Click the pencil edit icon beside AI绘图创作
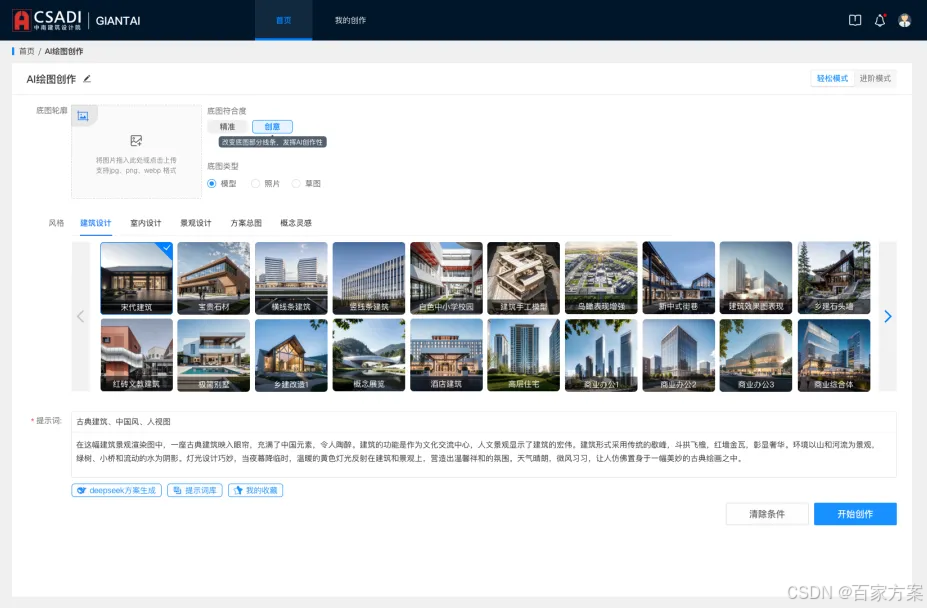This screenshot has width=927, height=608. coord(87,79)
